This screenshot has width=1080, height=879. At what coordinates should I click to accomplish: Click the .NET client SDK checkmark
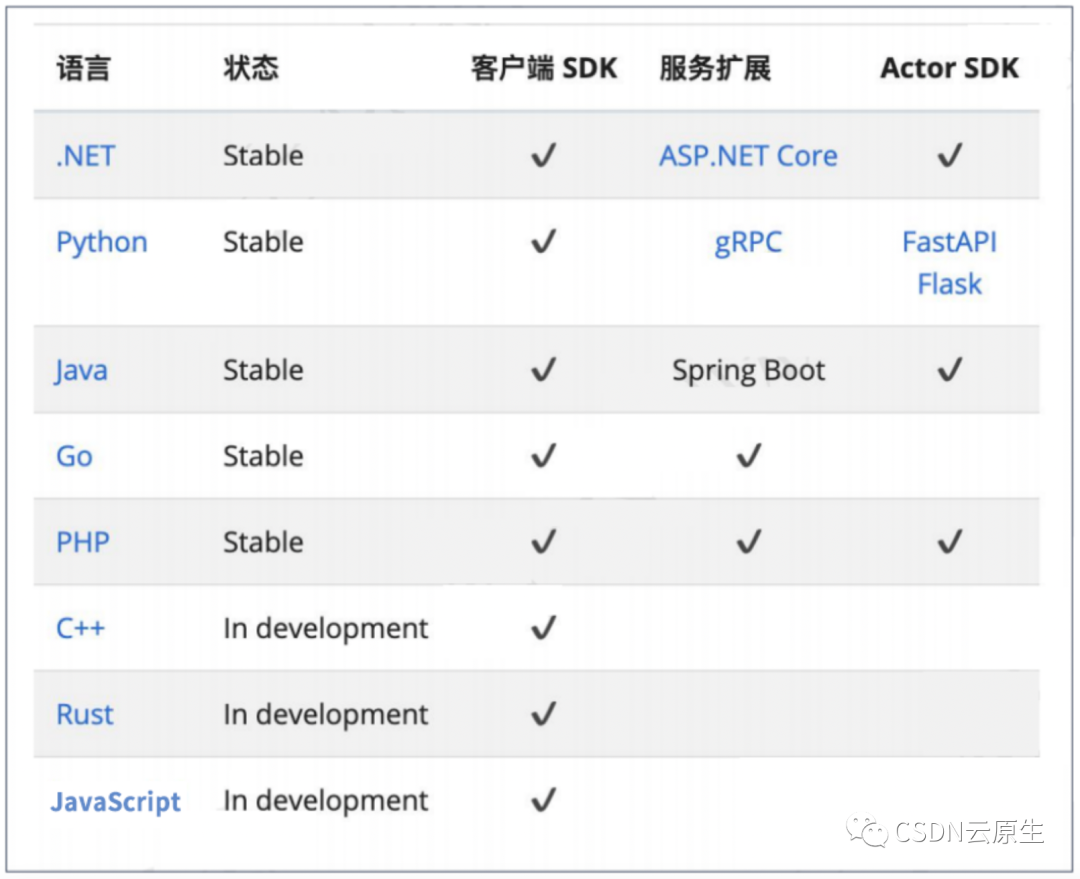coord(543,156)
